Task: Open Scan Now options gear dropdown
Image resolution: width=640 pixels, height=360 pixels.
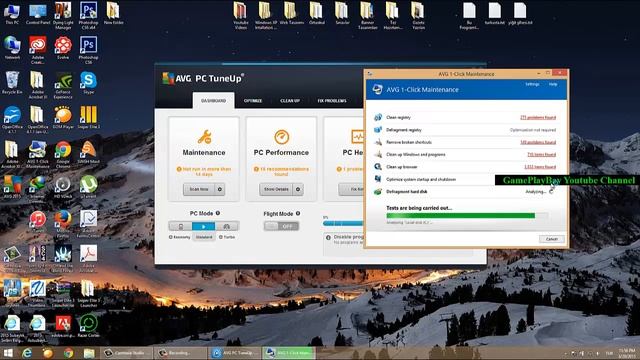Action: [x=220, y=189]
